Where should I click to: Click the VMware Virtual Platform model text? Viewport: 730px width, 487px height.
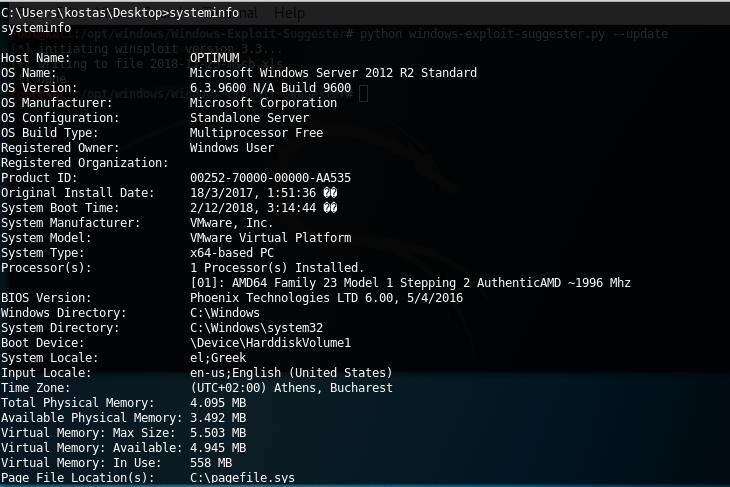(270, 238)
